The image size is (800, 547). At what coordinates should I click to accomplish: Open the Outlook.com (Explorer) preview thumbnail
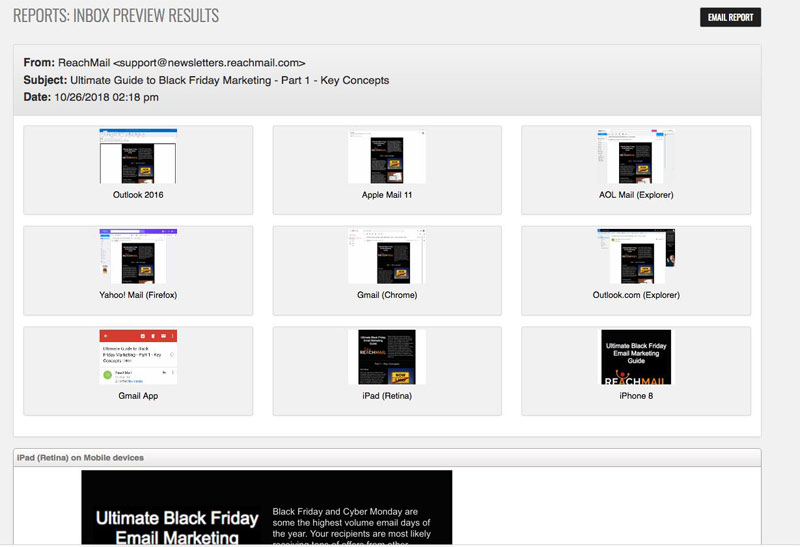636,256
